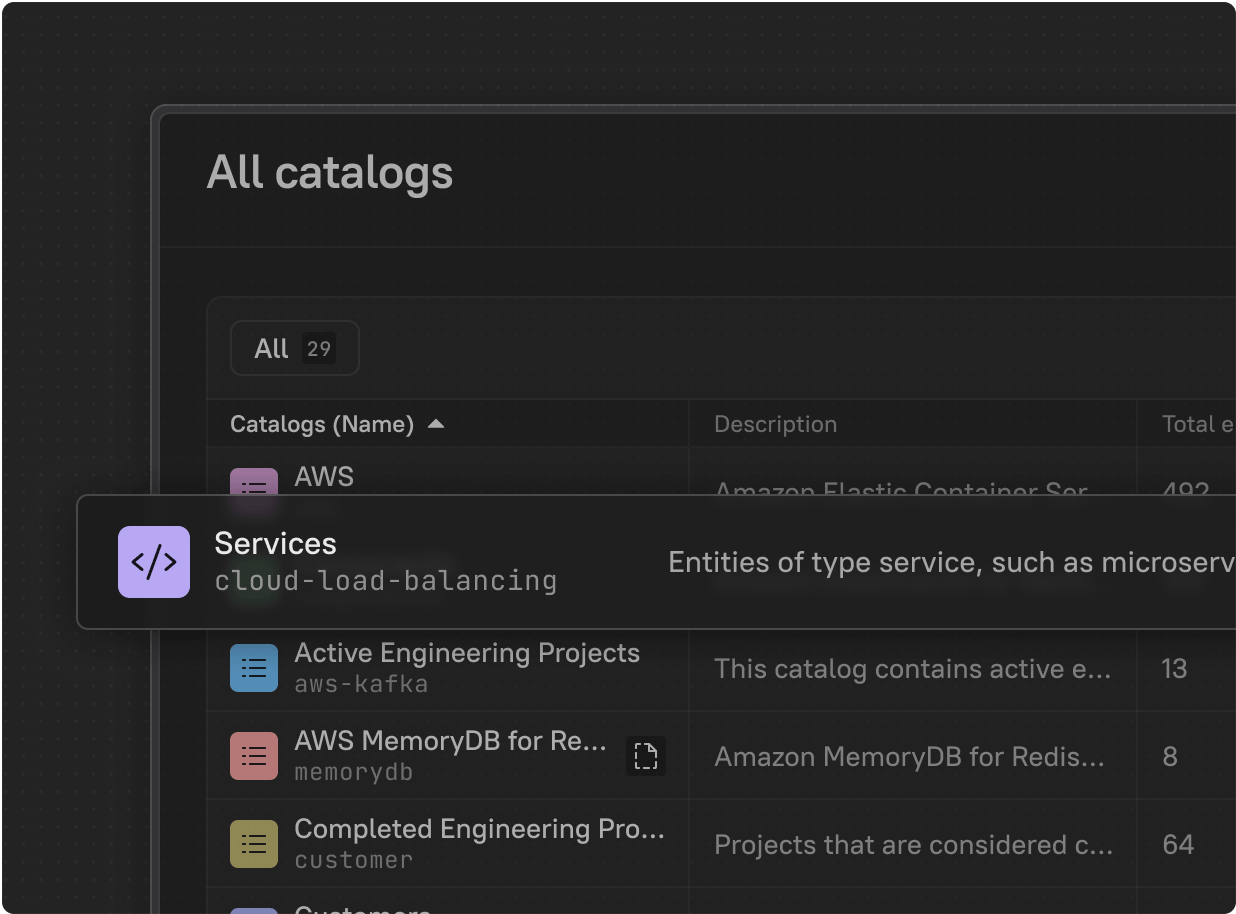Click the Catalogs (Name) column header

[x=322, y=424]
